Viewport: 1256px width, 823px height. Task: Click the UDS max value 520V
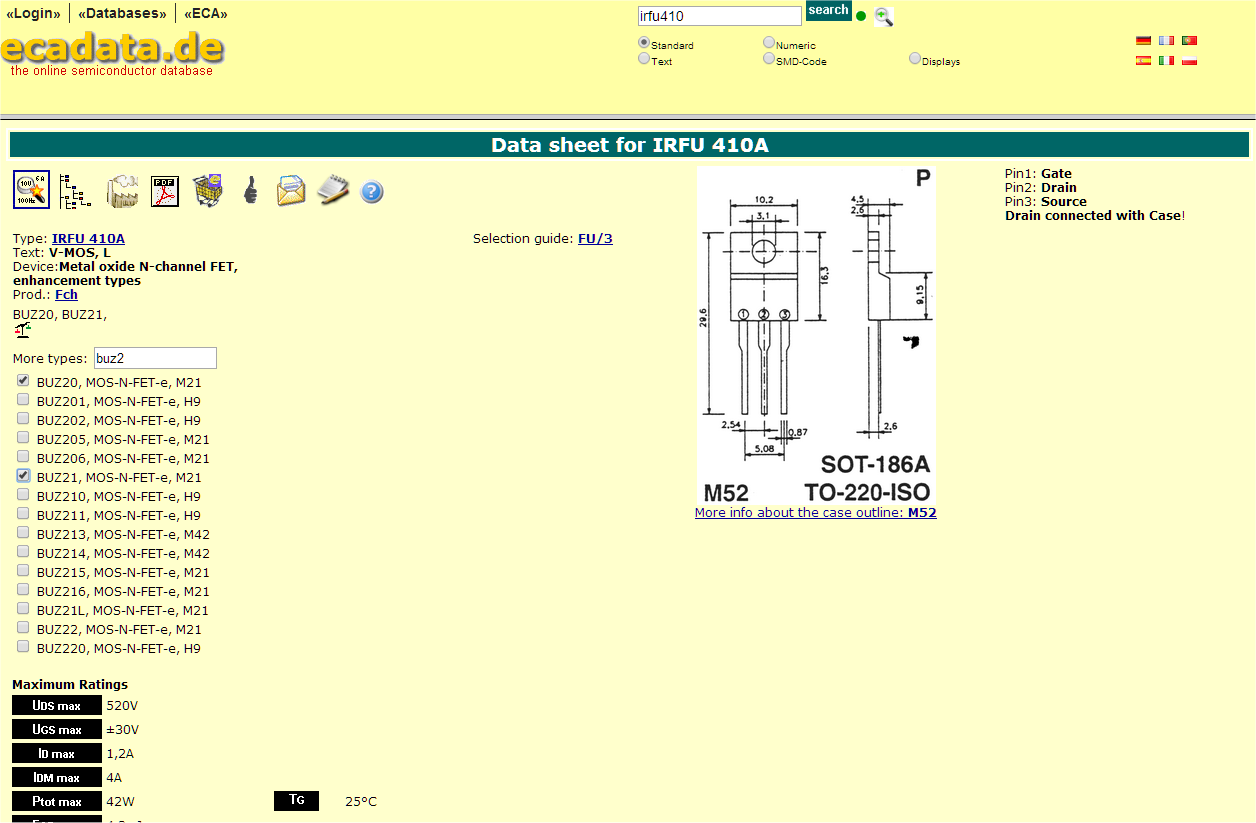pos(122,706)
